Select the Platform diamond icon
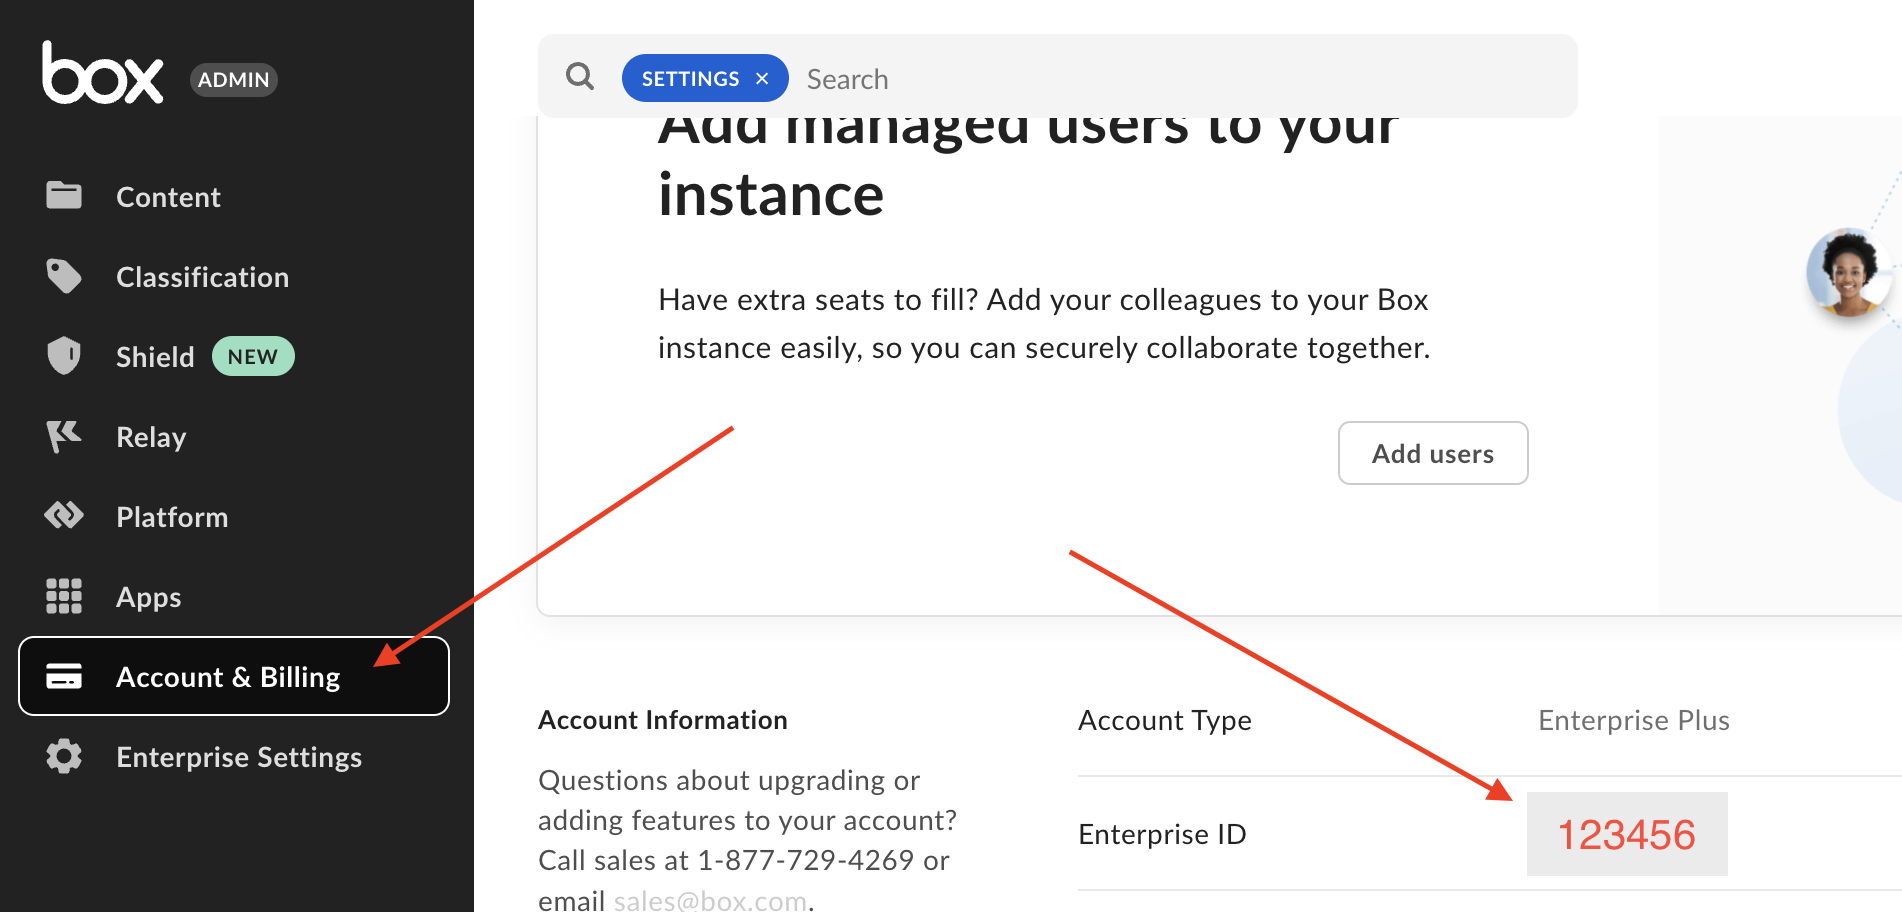The image size is (1902, 912). point(63,516)
